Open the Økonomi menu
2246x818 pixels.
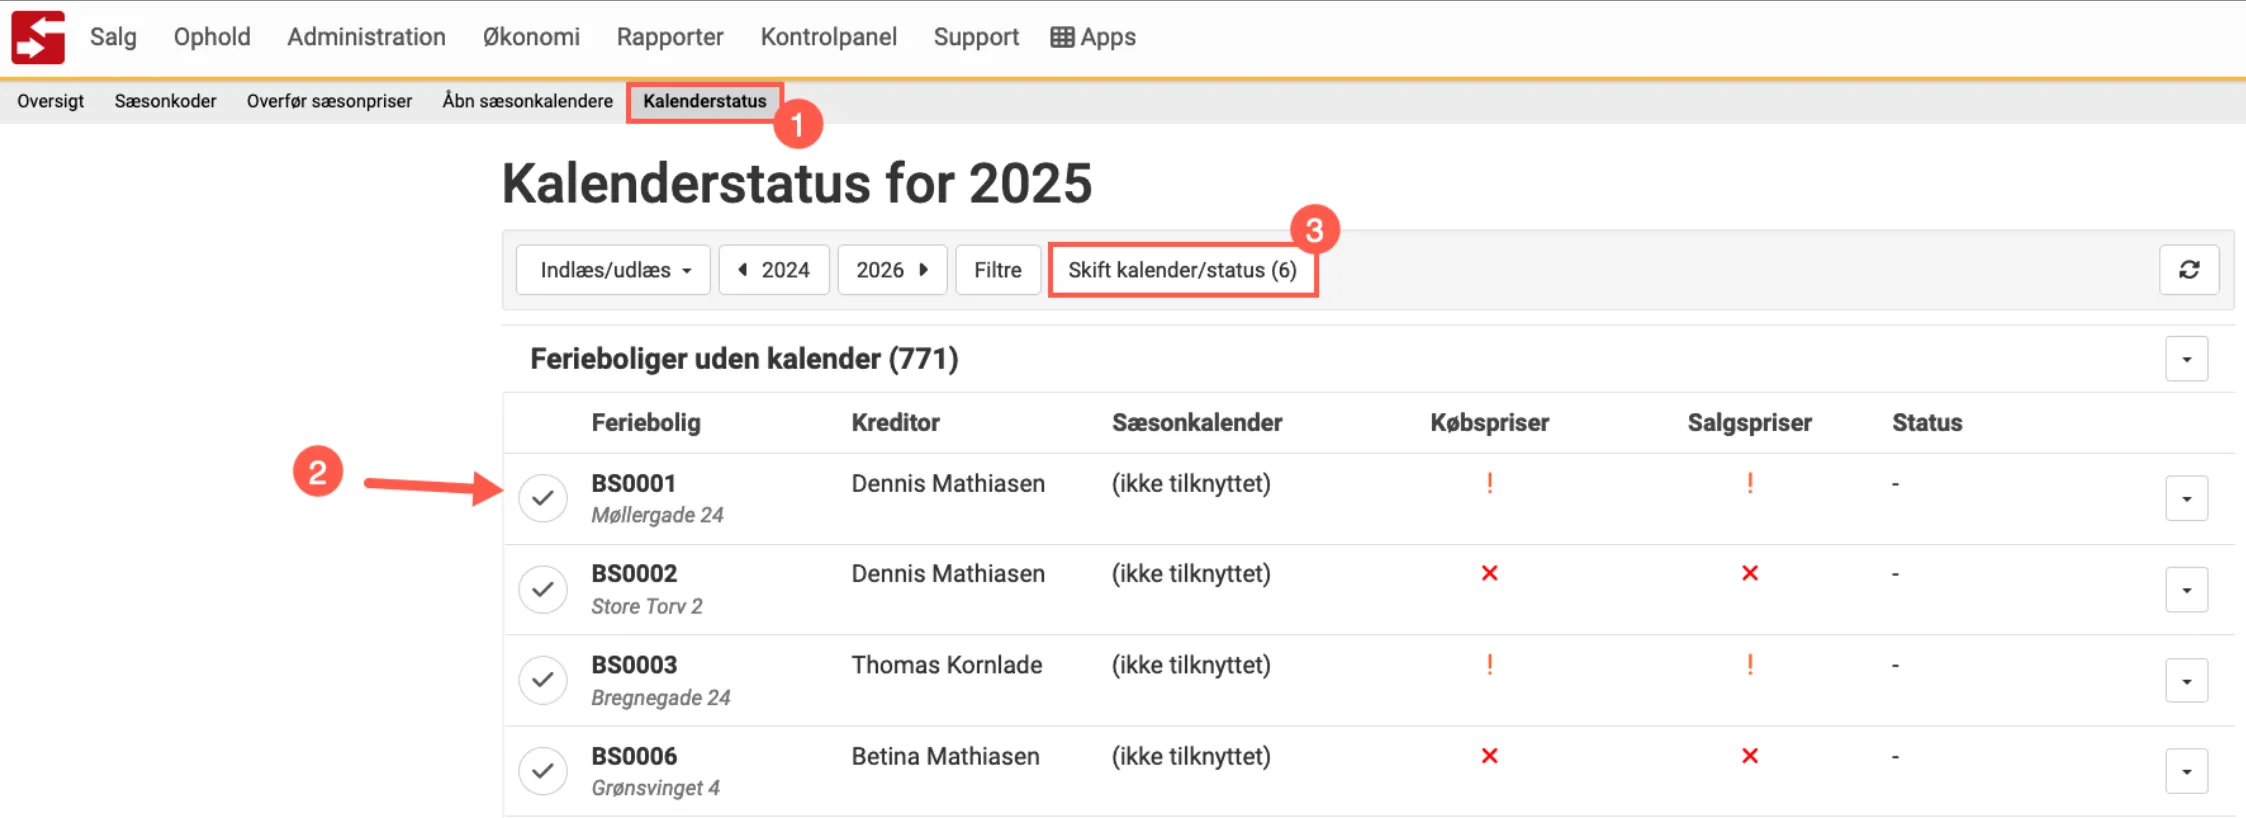point(531,37)
